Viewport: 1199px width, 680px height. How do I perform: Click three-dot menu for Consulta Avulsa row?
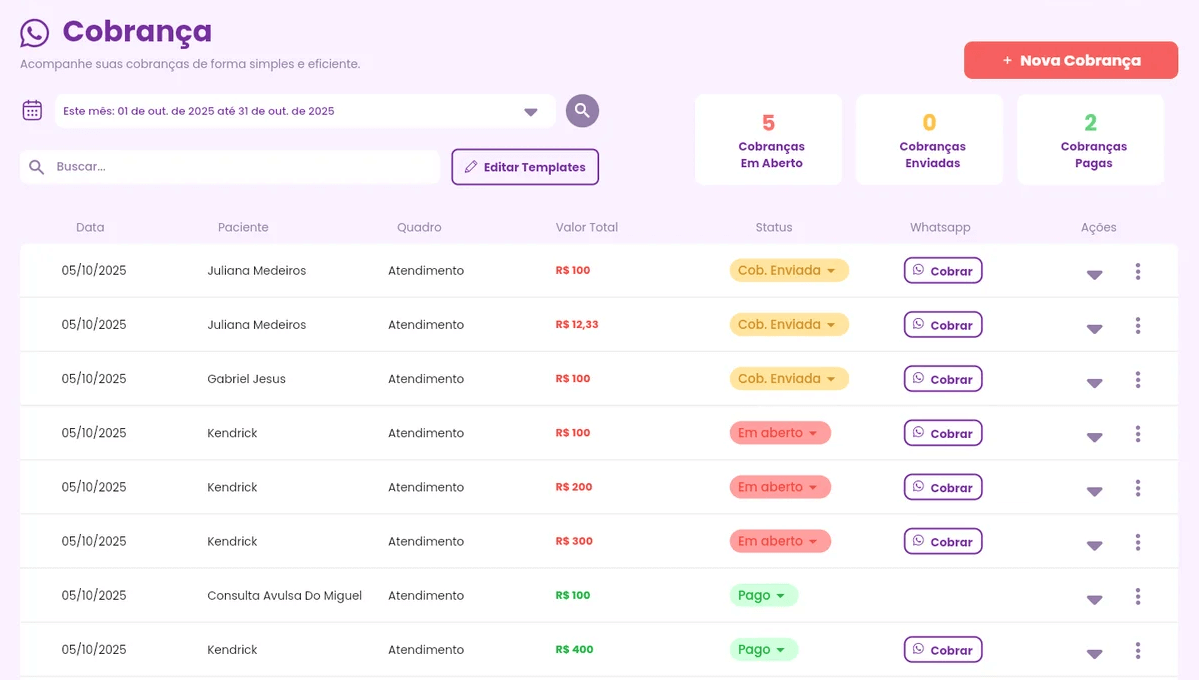click(1137, 597)
